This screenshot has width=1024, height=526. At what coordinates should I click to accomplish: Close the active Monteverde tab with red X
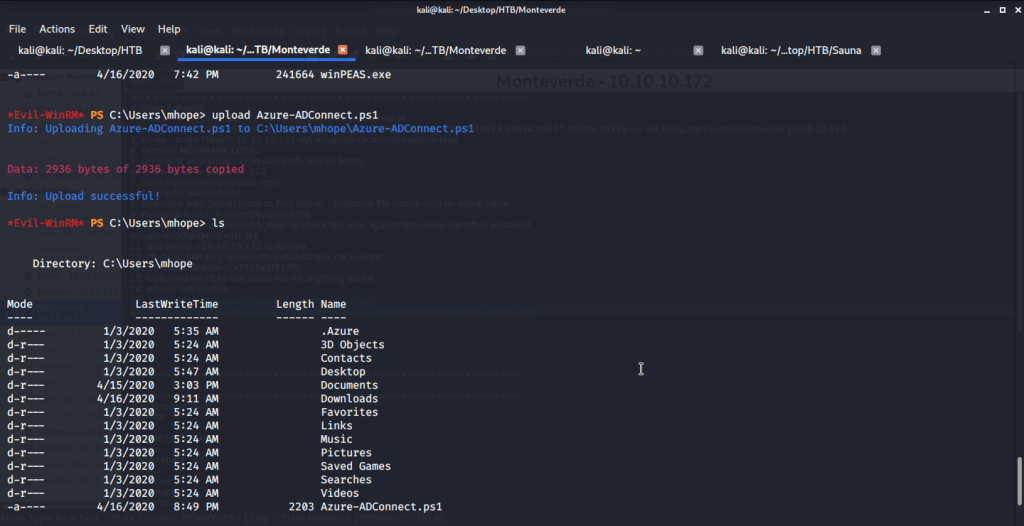point(342,50)
